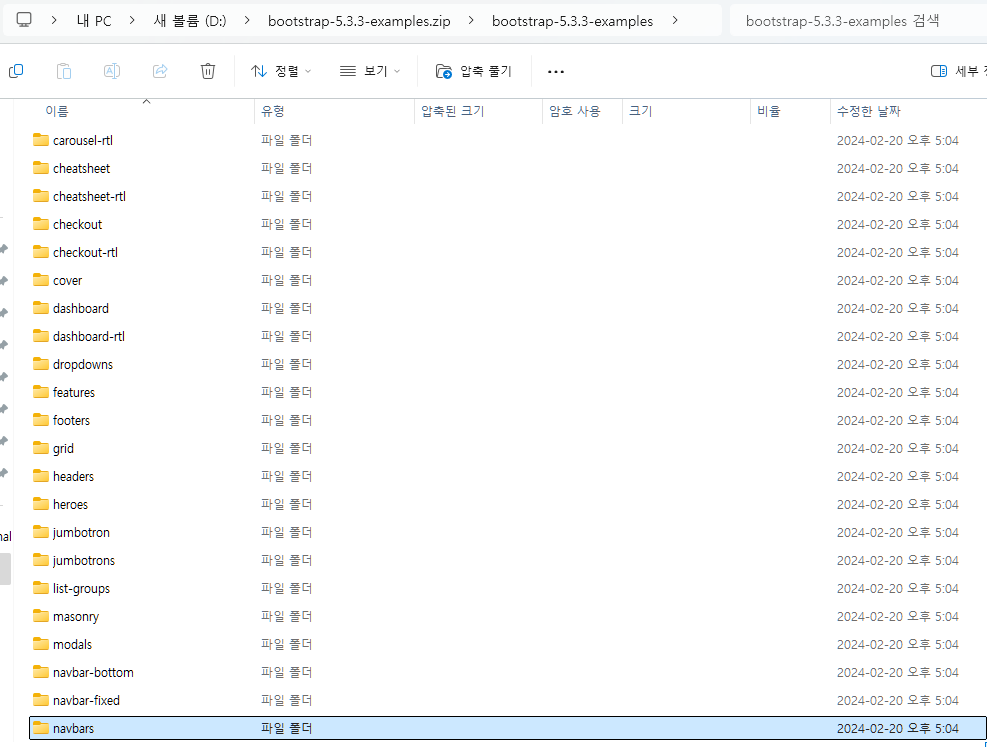
Task: Select the jumbotron folder icon
Action: (41, 532)
